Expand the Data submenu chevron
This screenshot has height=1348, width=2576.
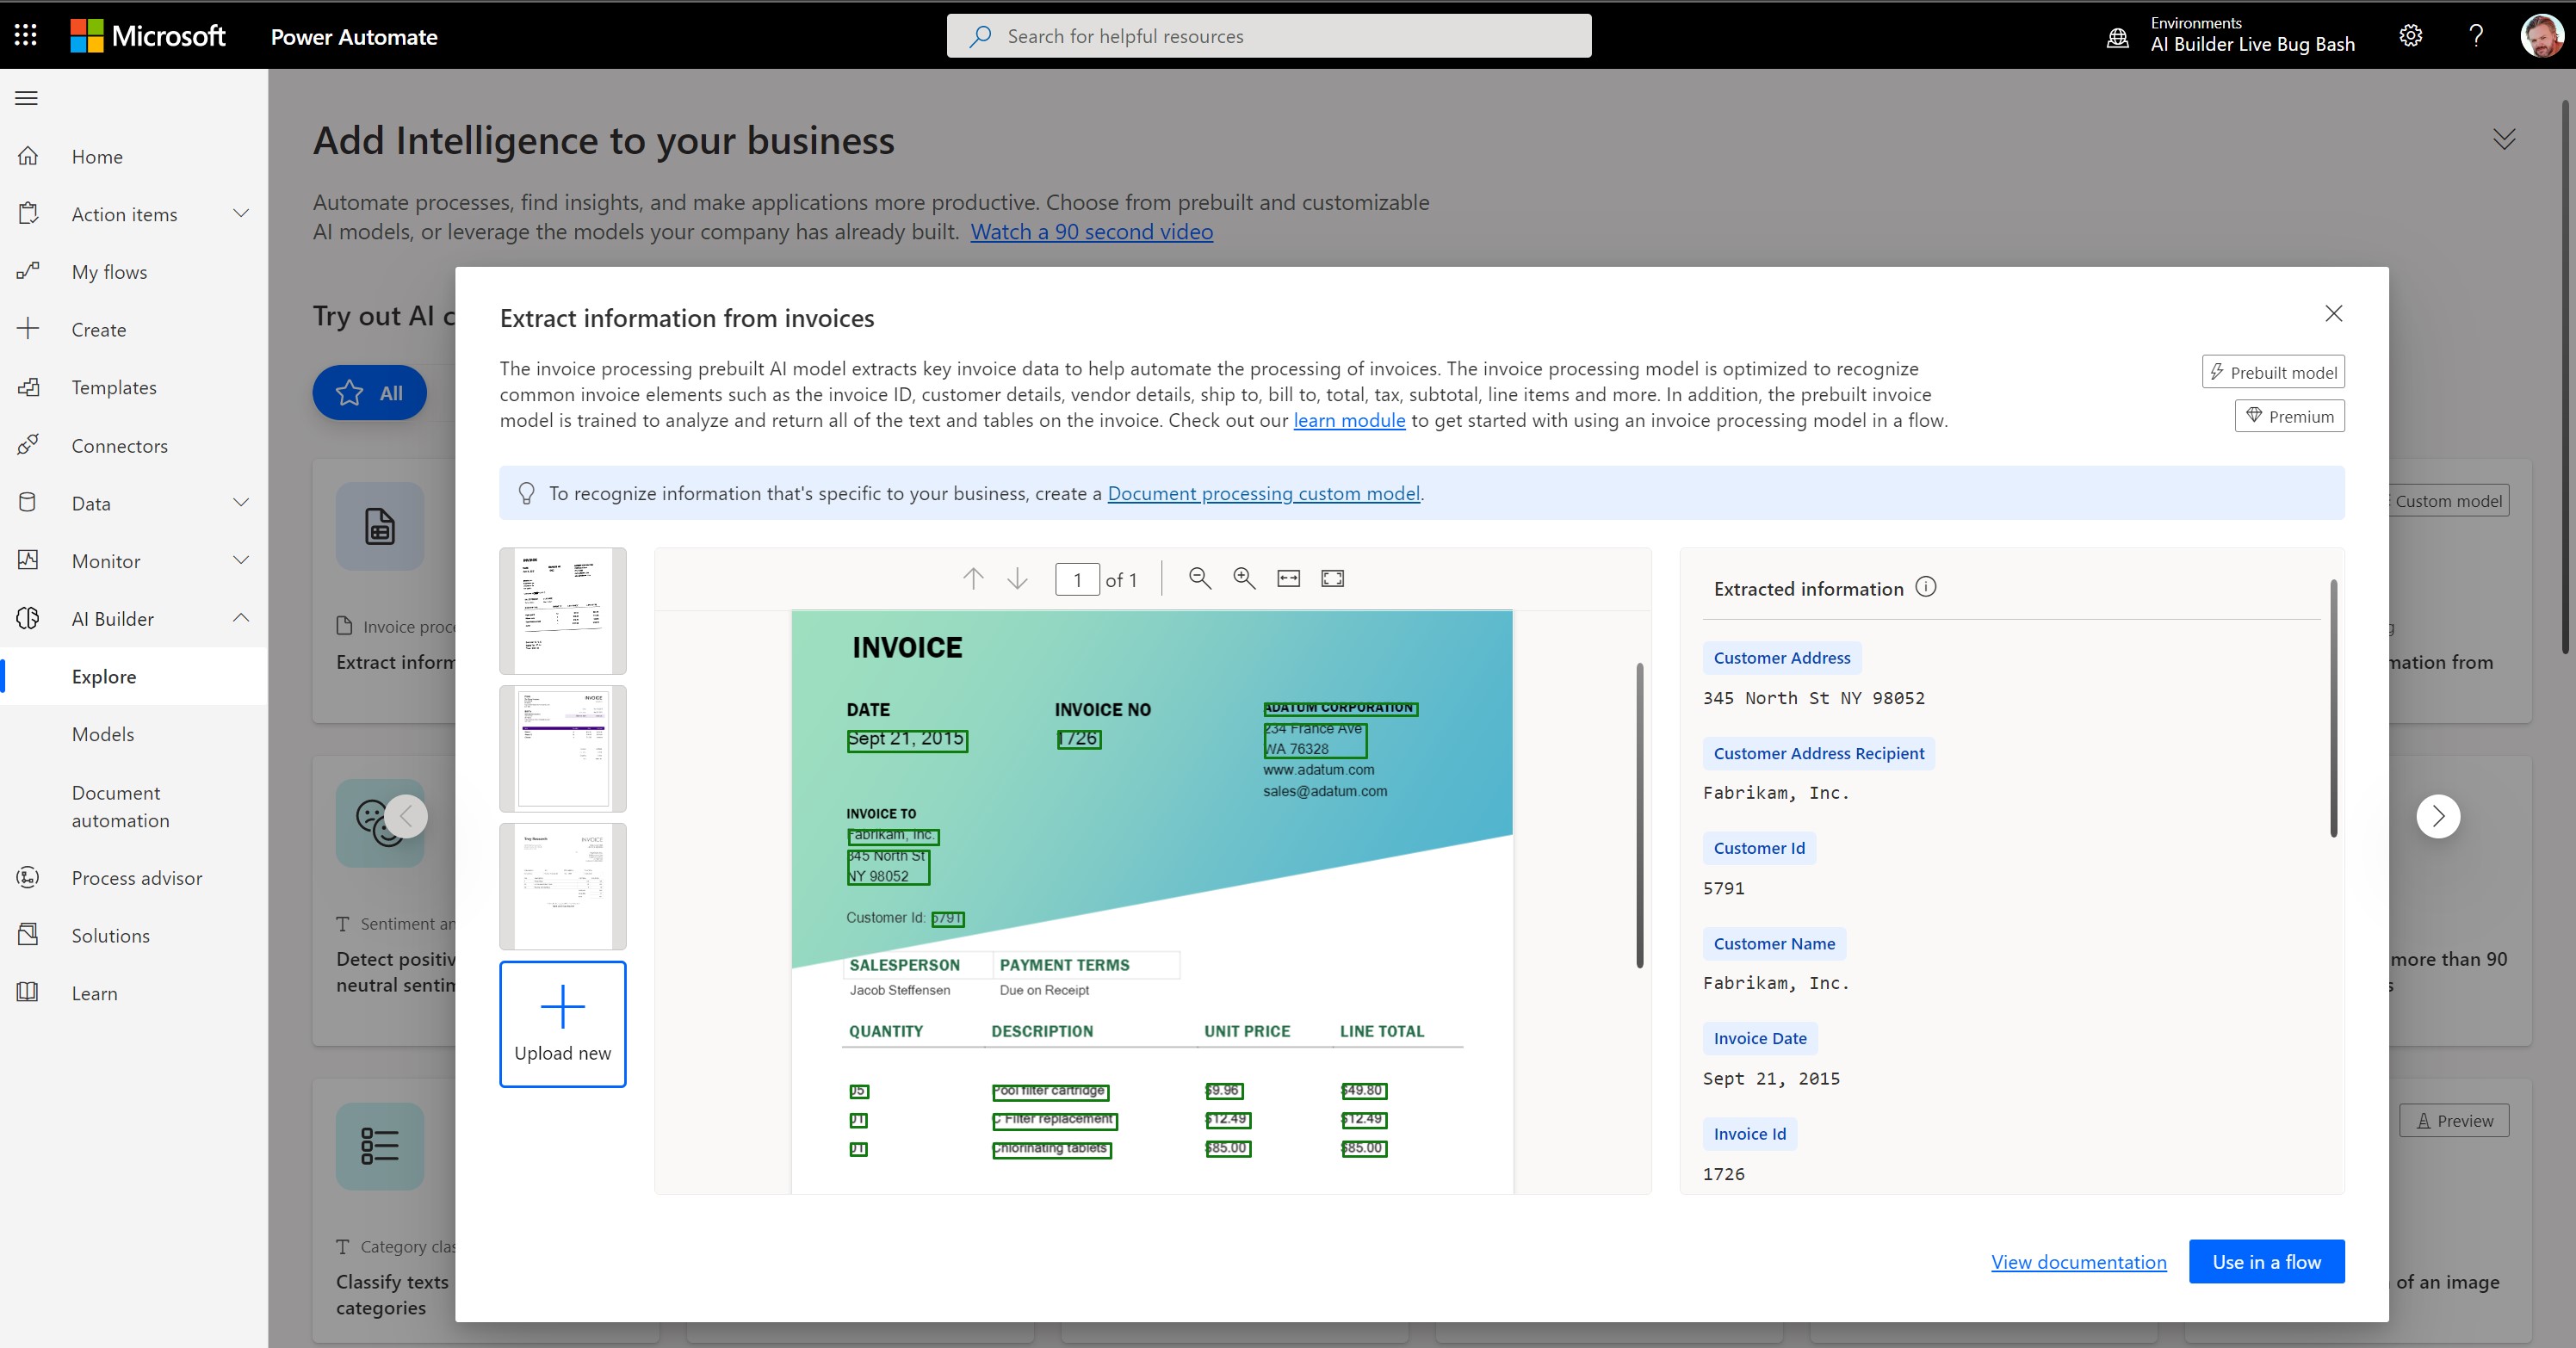coord(241,502)
